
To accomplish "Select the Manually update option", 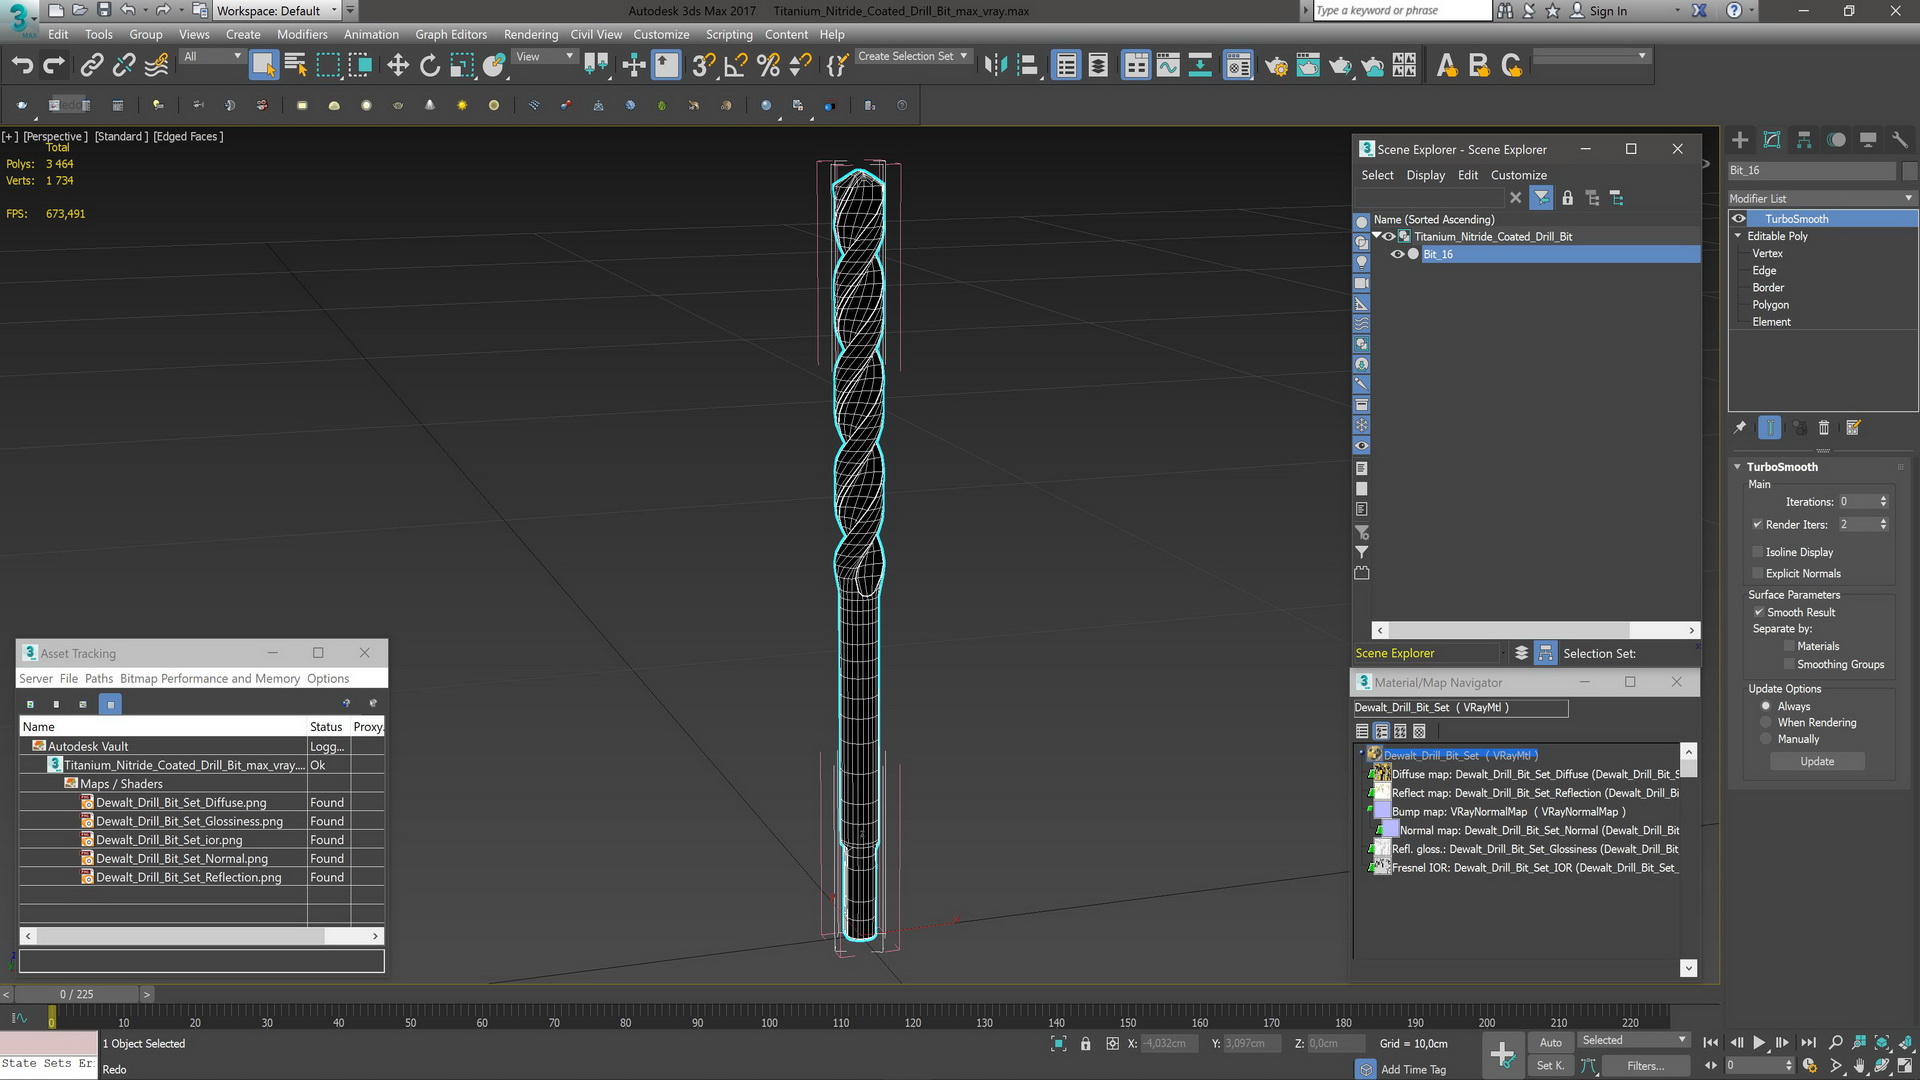I will point(1766,739).
